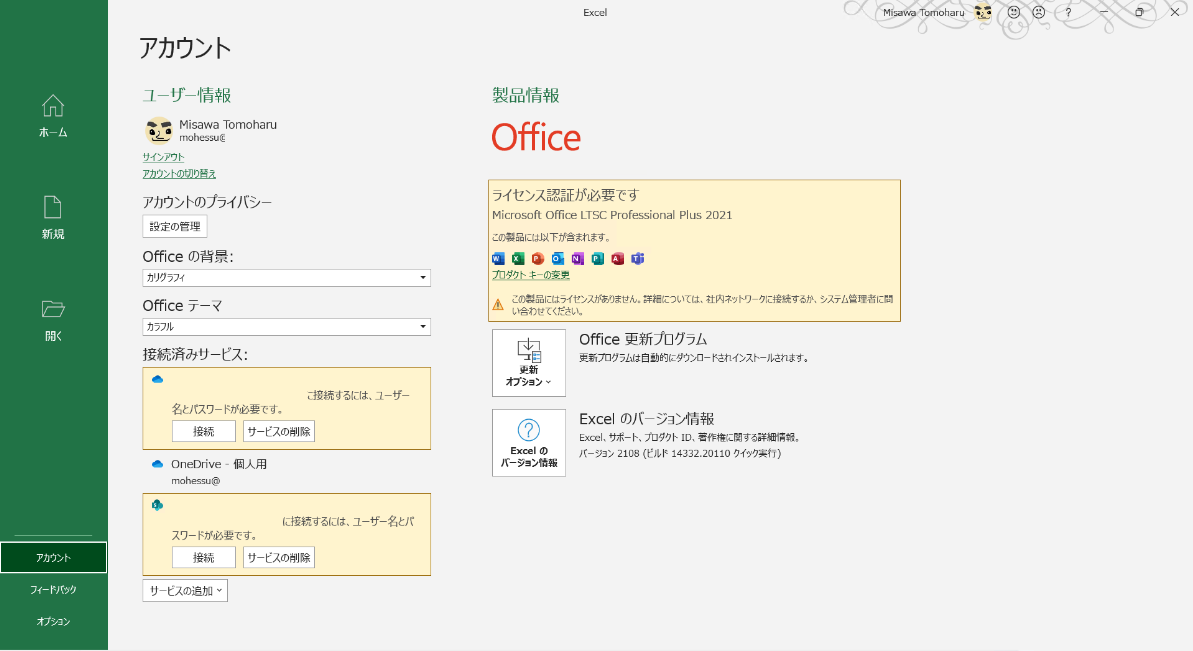Click the Publisher app icon in the product box
This screenshot has height=651, width=1193.
click(x=597, y=259)
